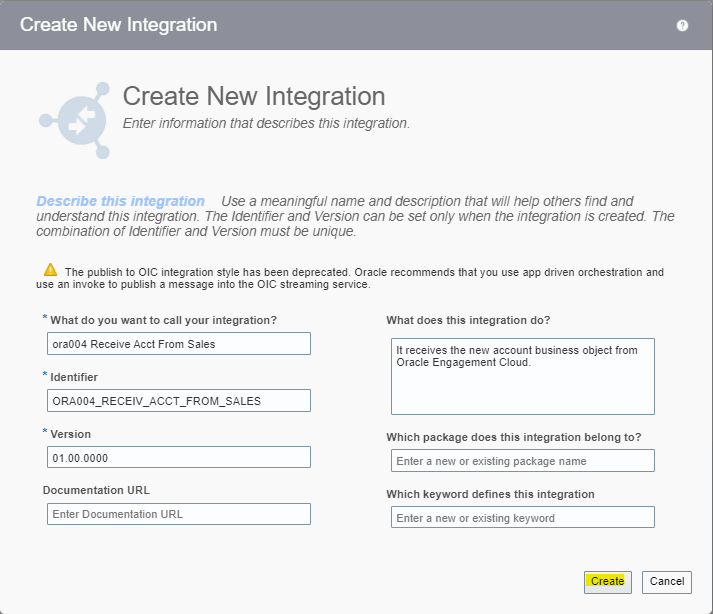Click the keyword input field
713x614 pixels.
pyautogui.click(x=522, y=518)
